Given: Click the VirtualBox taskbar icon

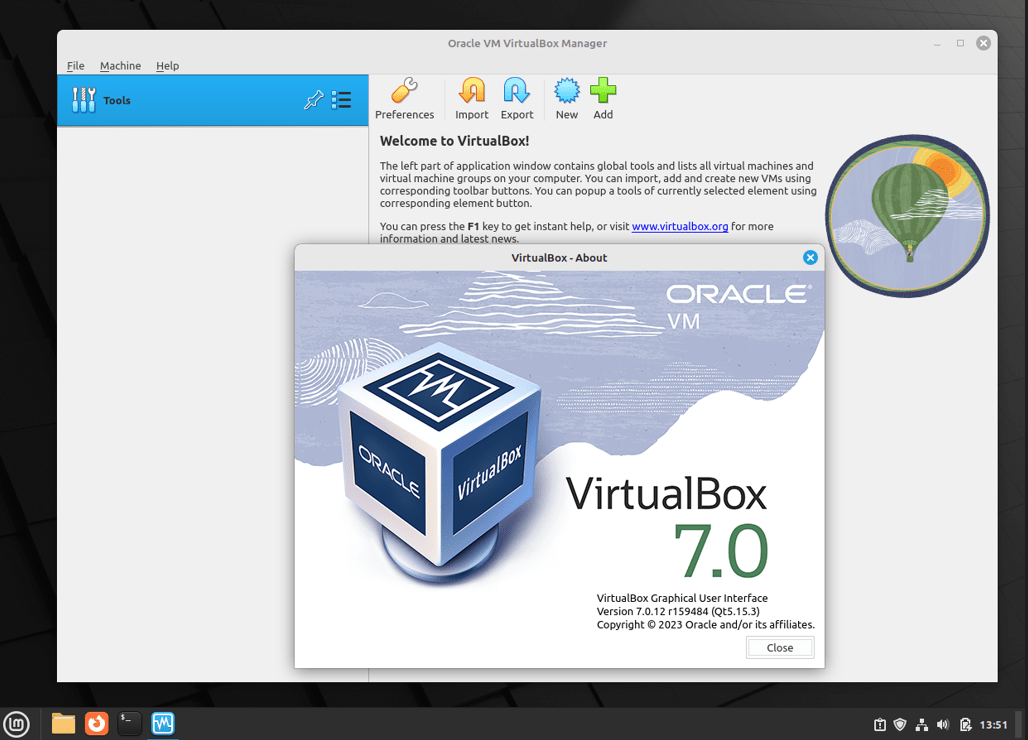Looking at the screenshot, I should [x=163, y=724].
